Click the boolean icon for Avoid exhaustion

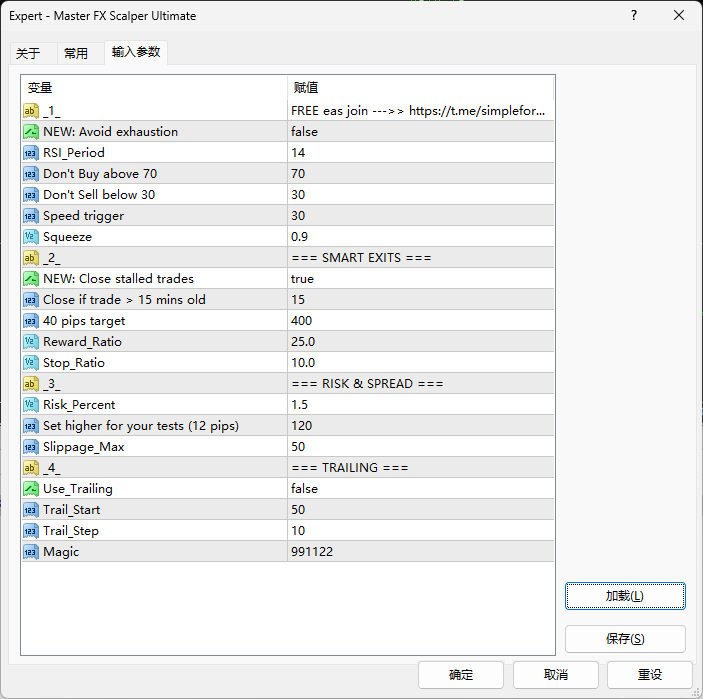click(31, 132)
